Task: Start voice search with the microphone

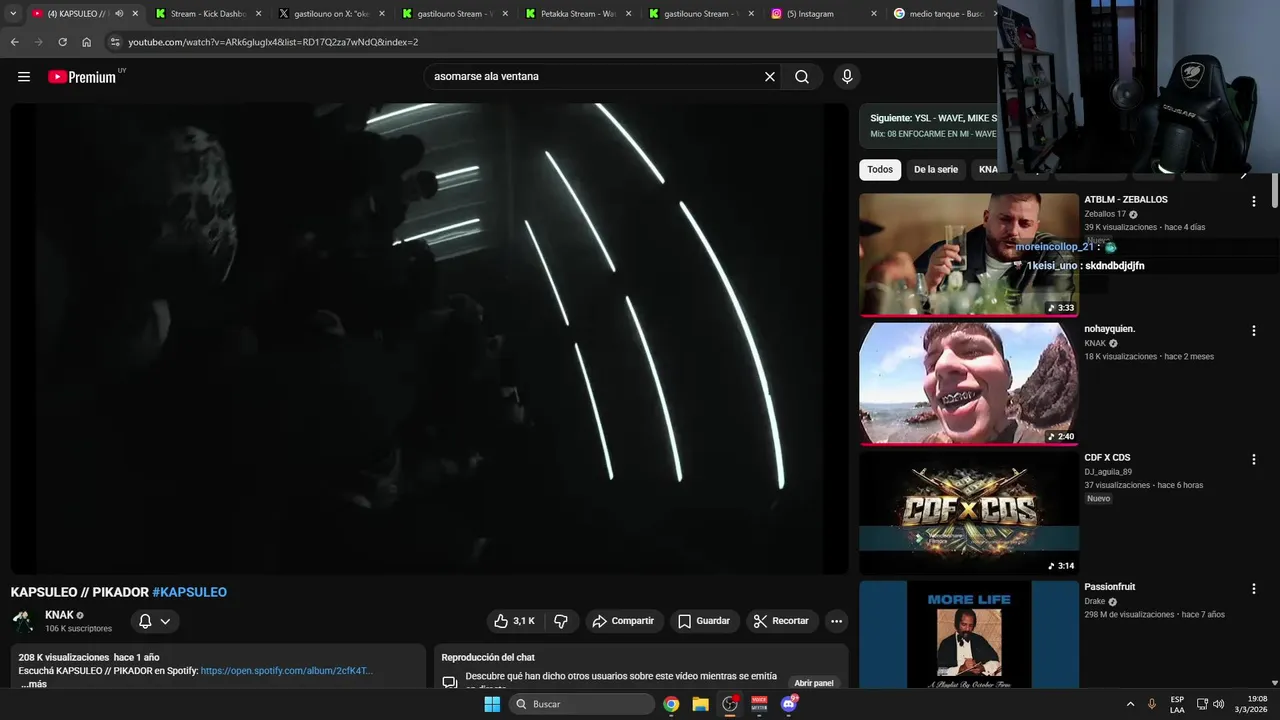Action: [847, 77]
